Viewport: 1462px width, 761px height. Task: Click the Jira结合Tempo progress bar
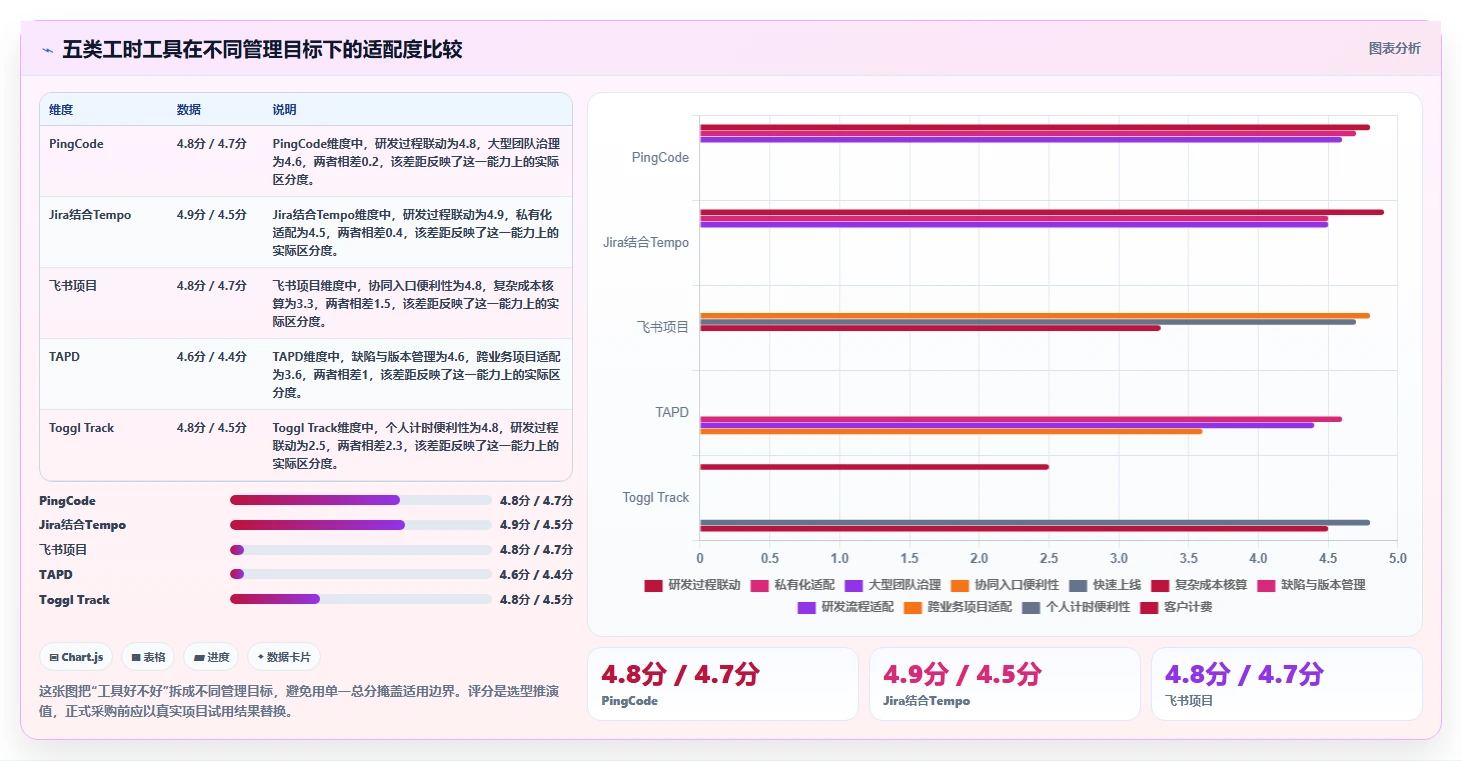coord(361,525)
